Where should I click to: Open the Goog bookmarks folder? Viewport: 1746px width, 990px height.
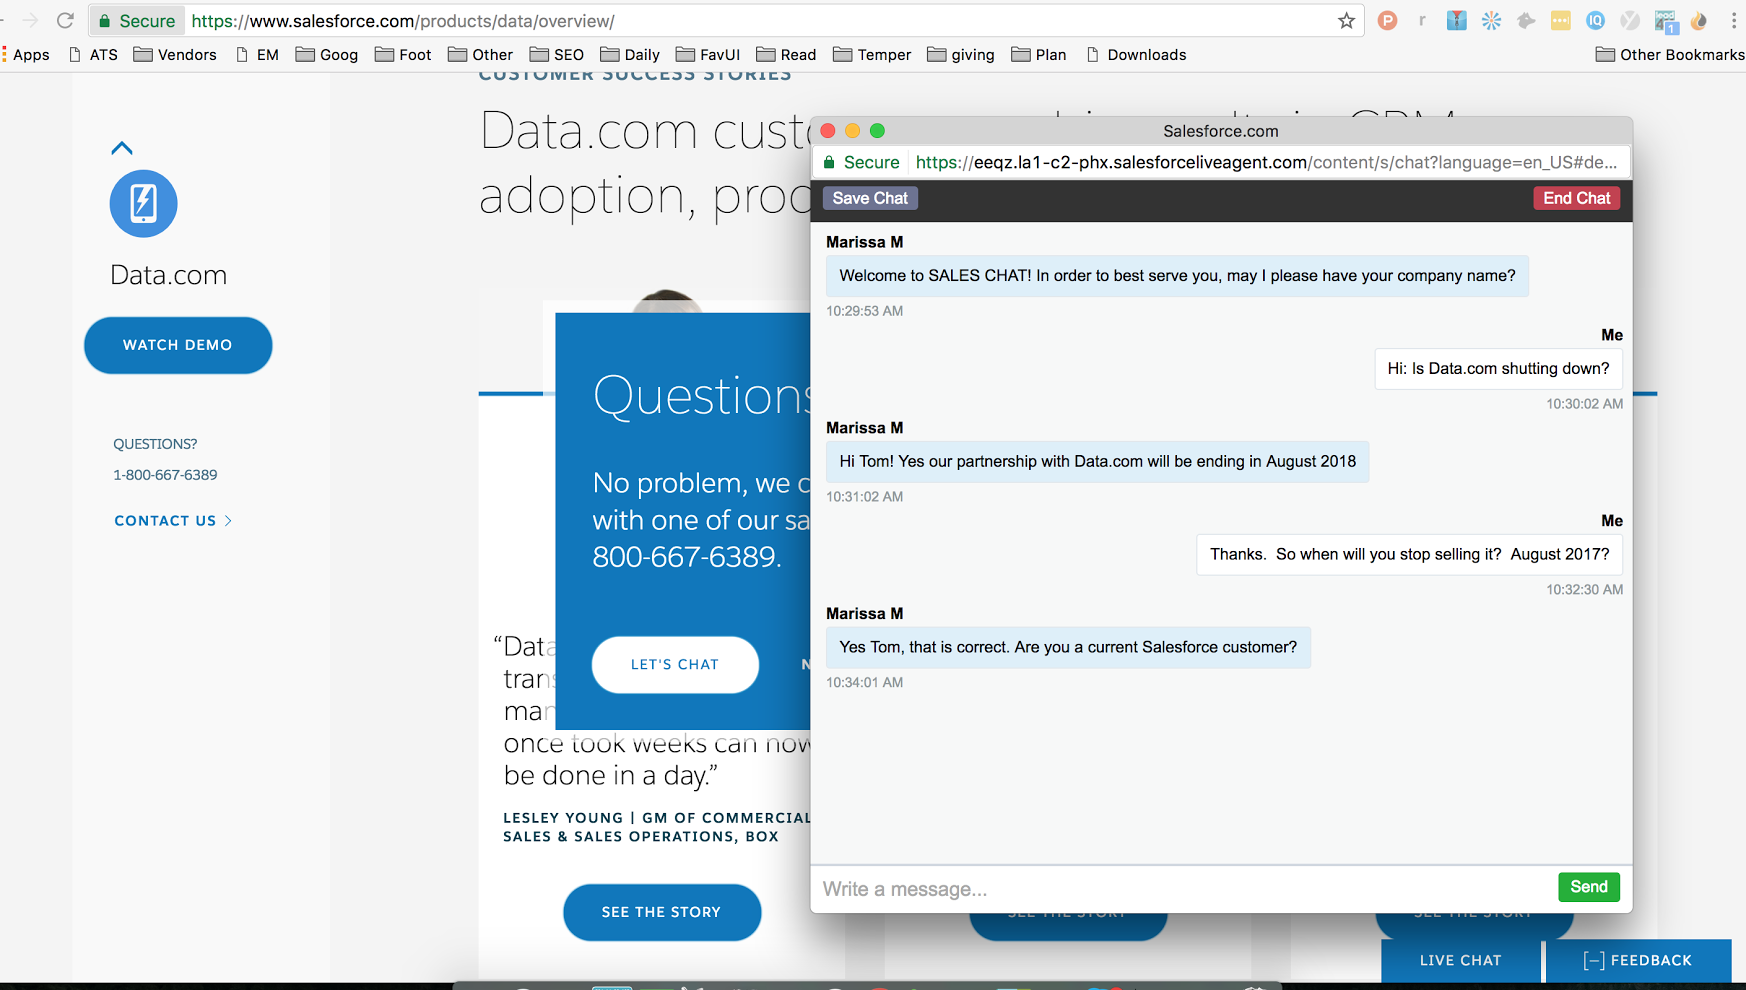327,55
